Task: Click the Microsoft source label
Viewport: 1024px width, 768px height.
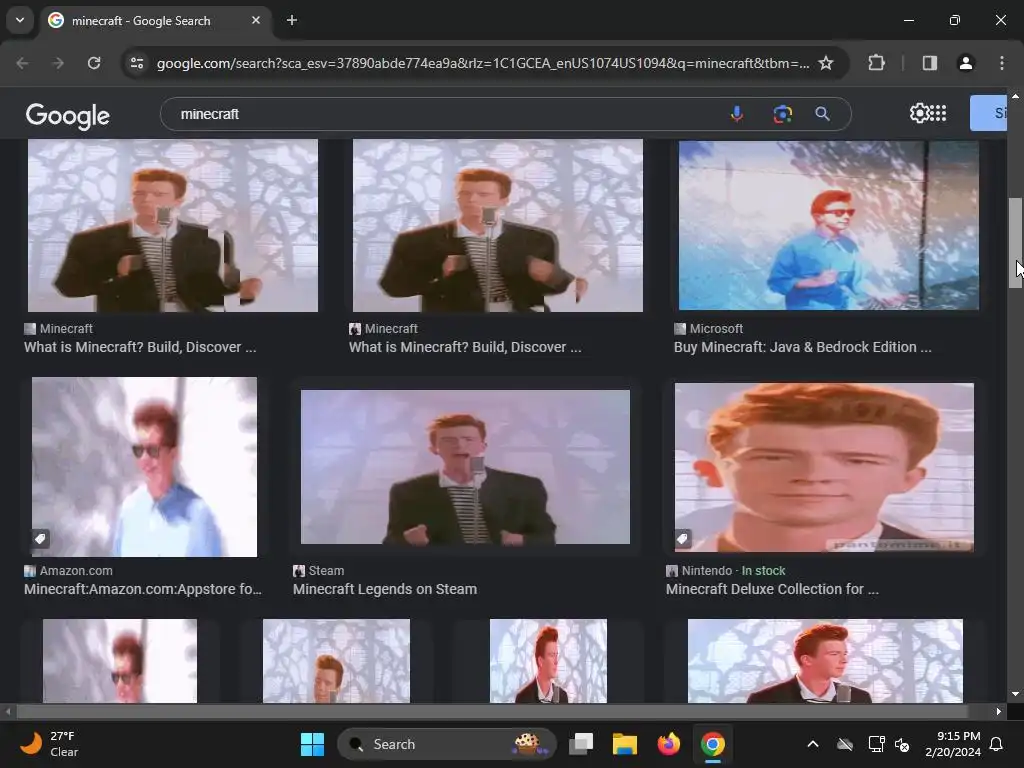Action: coord(716,329)
